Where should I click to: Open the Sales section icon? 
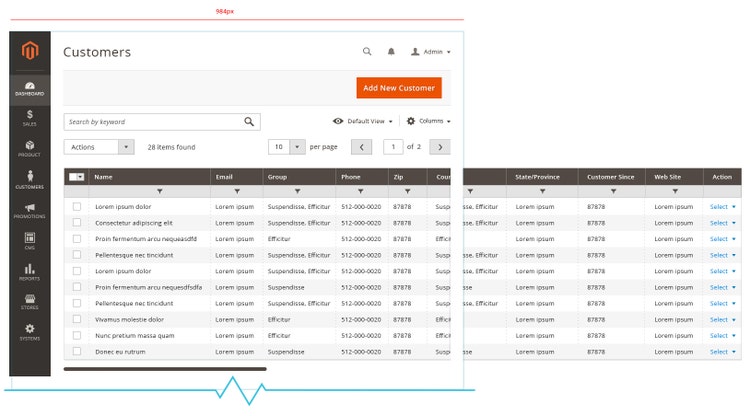30,118
